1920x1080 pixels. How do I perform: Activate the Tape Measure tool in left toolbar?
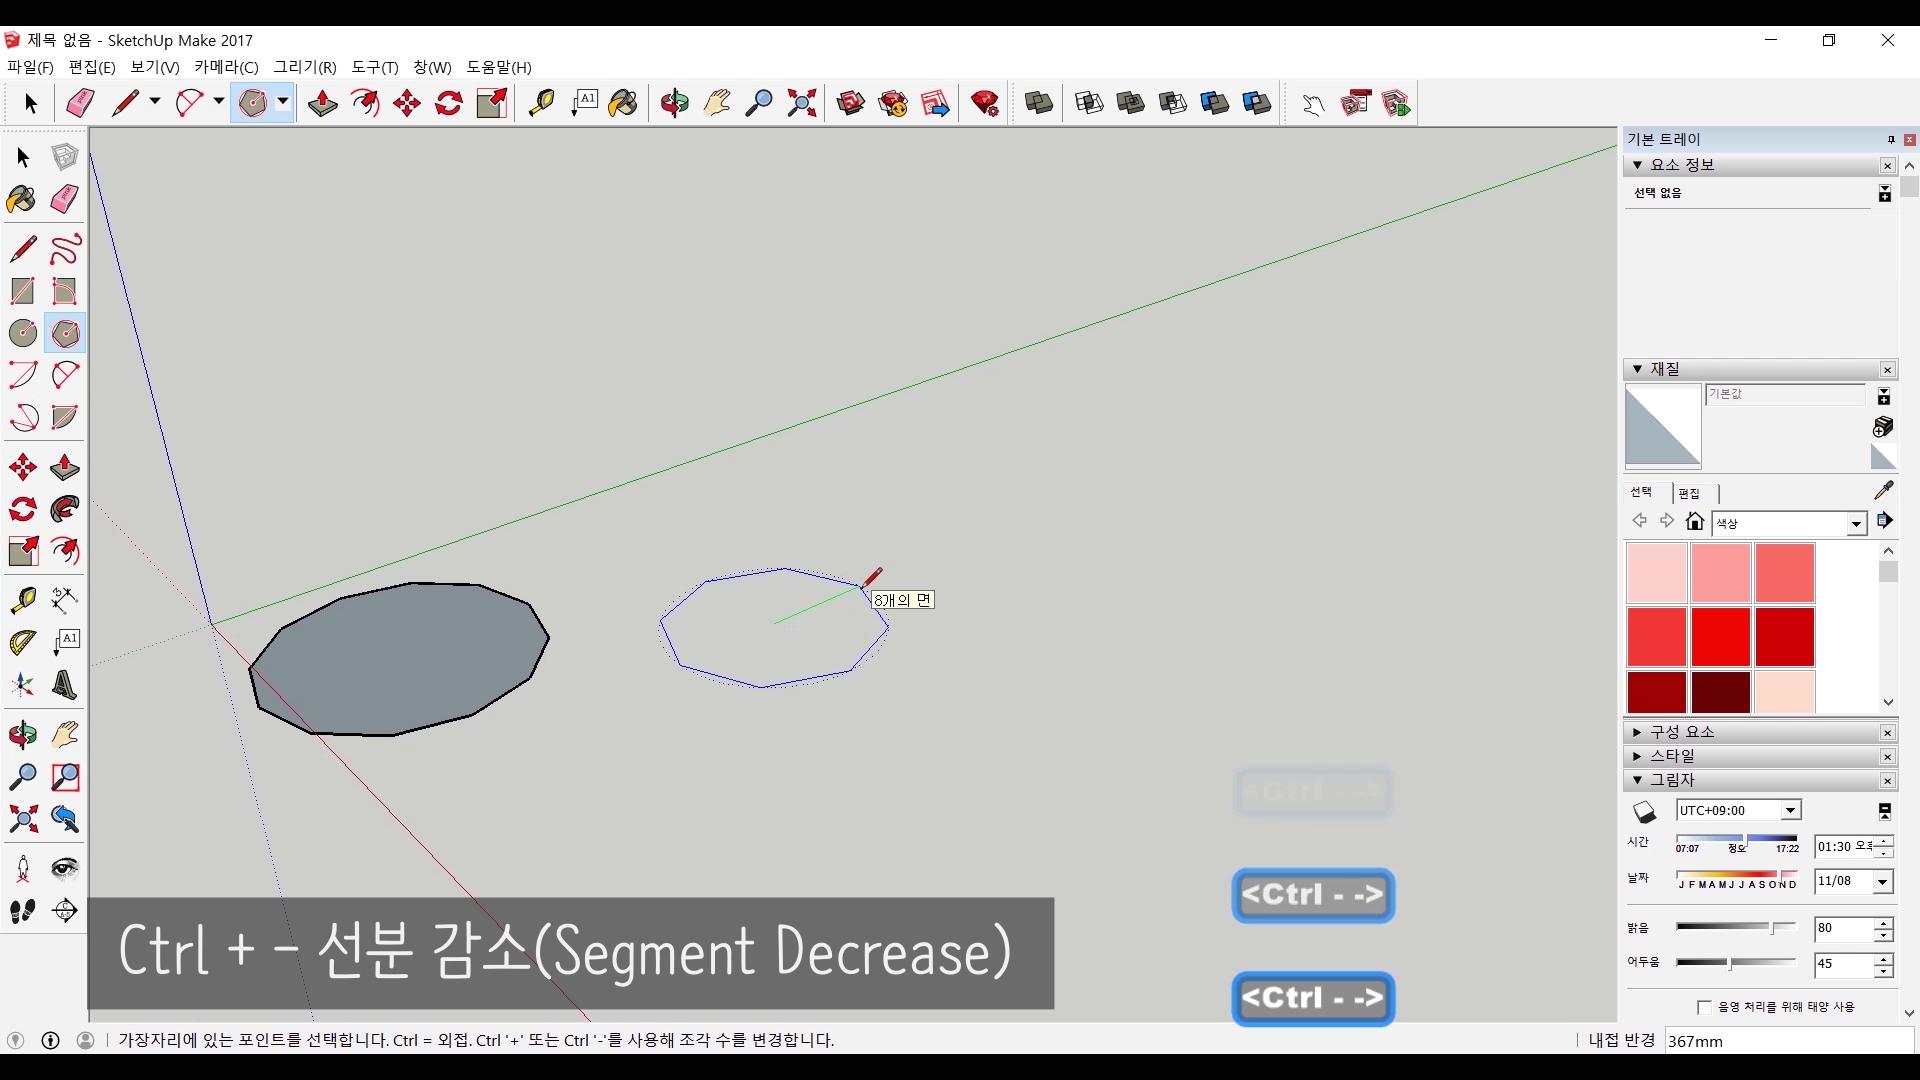point(22,600)
